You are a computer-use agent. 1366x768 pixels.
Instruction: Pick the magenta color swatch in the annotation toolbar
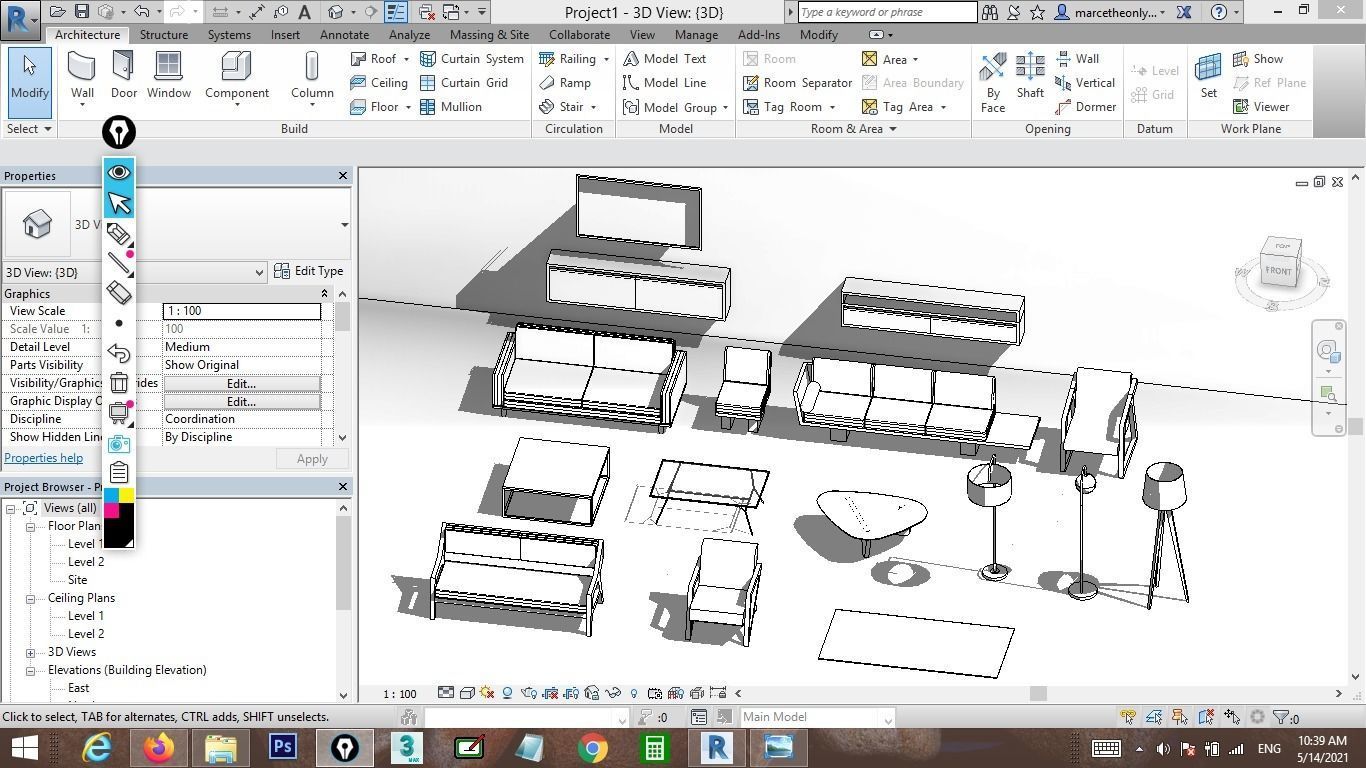click(x=112, y=512)
